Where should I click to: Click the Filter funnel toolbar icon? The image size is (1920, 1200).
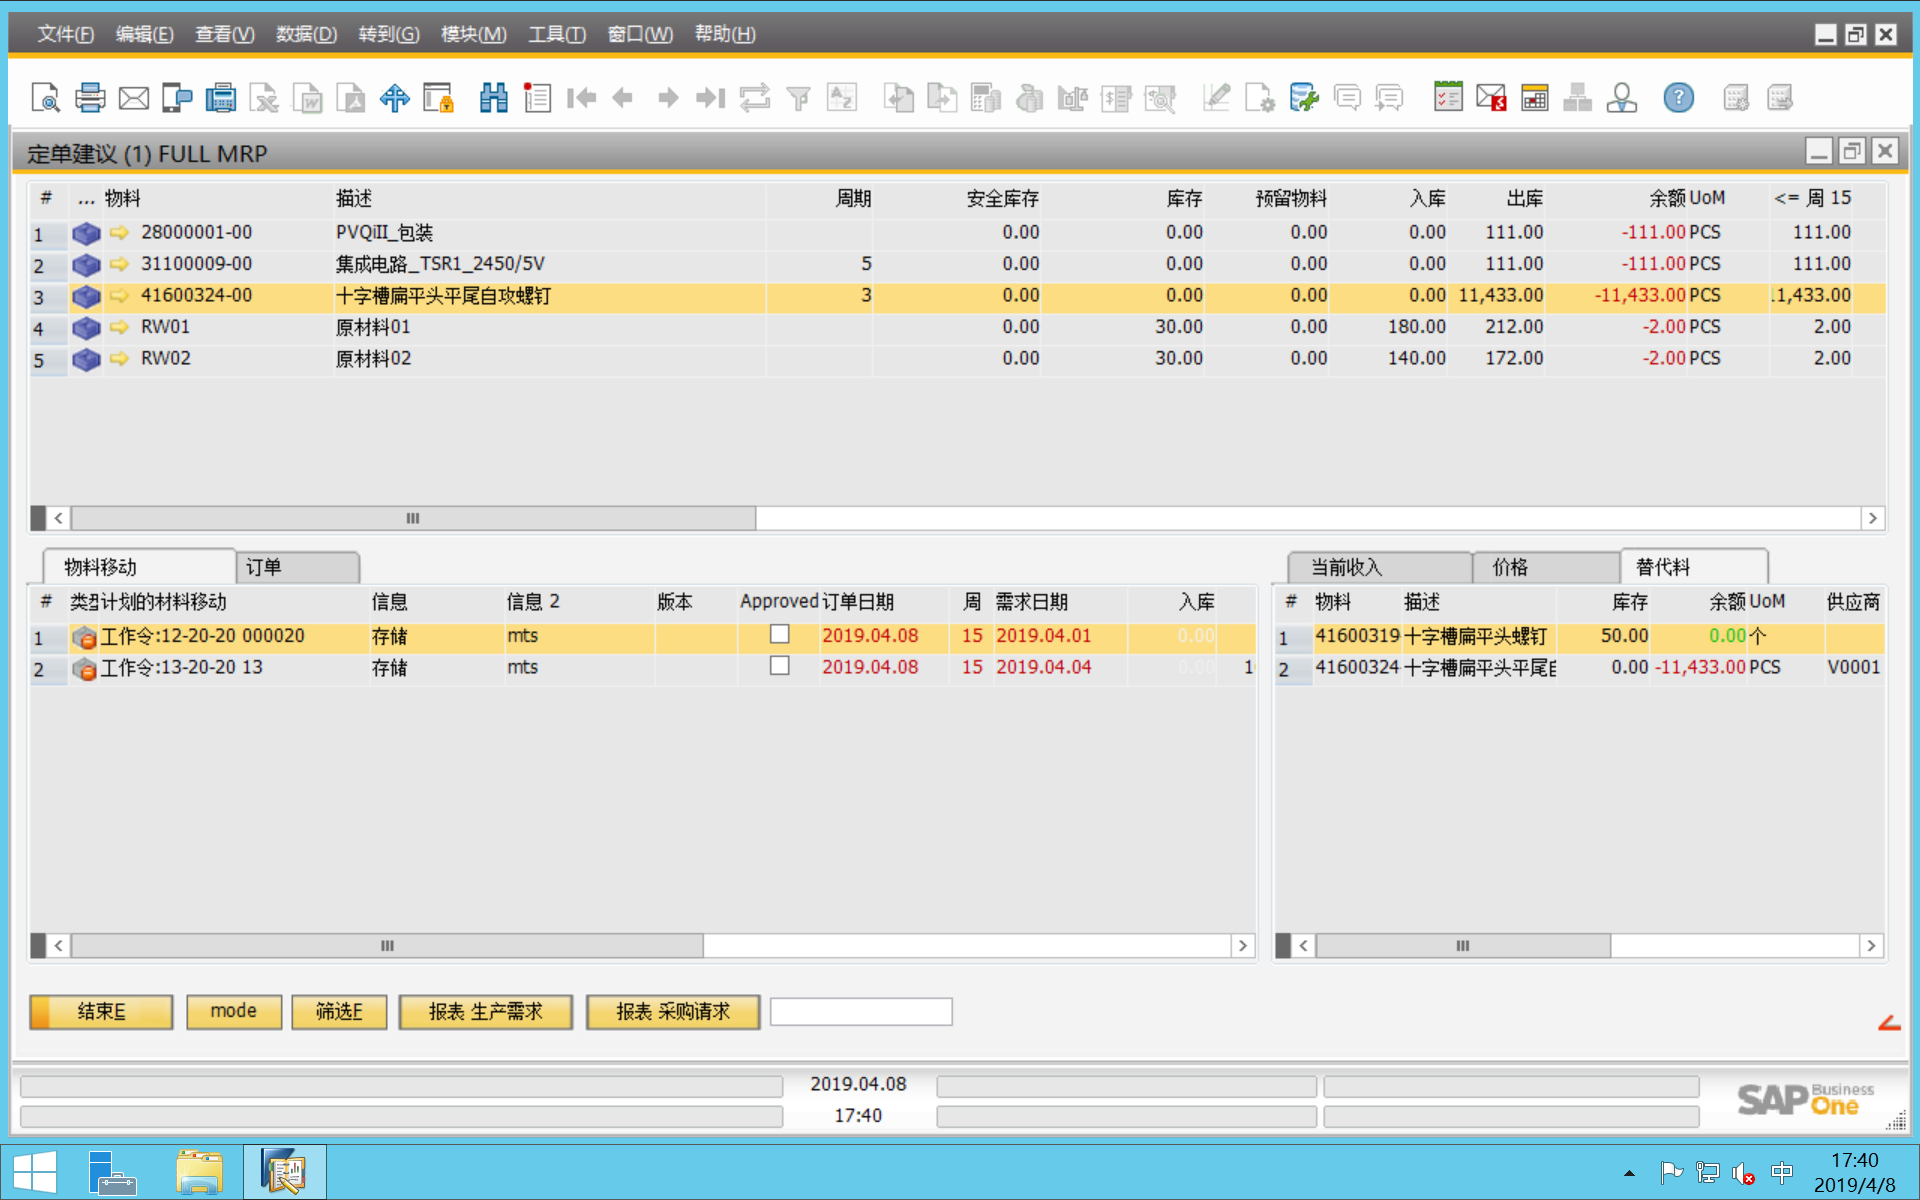point(799,98)
